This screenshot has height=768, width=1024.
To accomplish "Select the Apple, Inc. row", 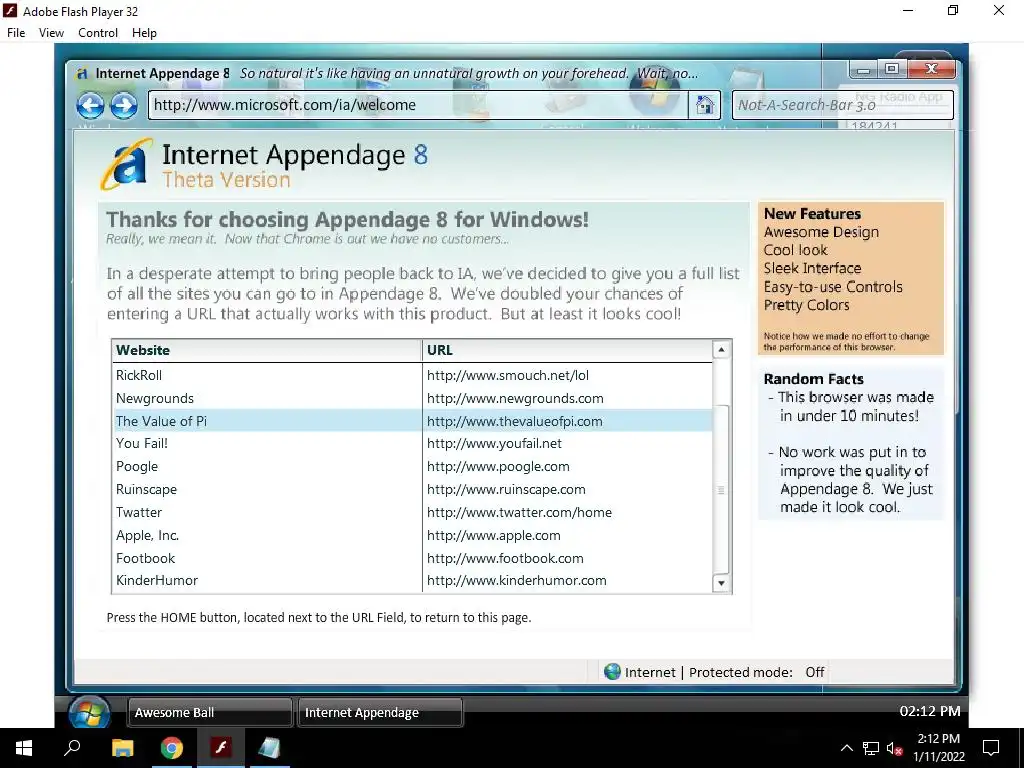I will tap(412, 536).
